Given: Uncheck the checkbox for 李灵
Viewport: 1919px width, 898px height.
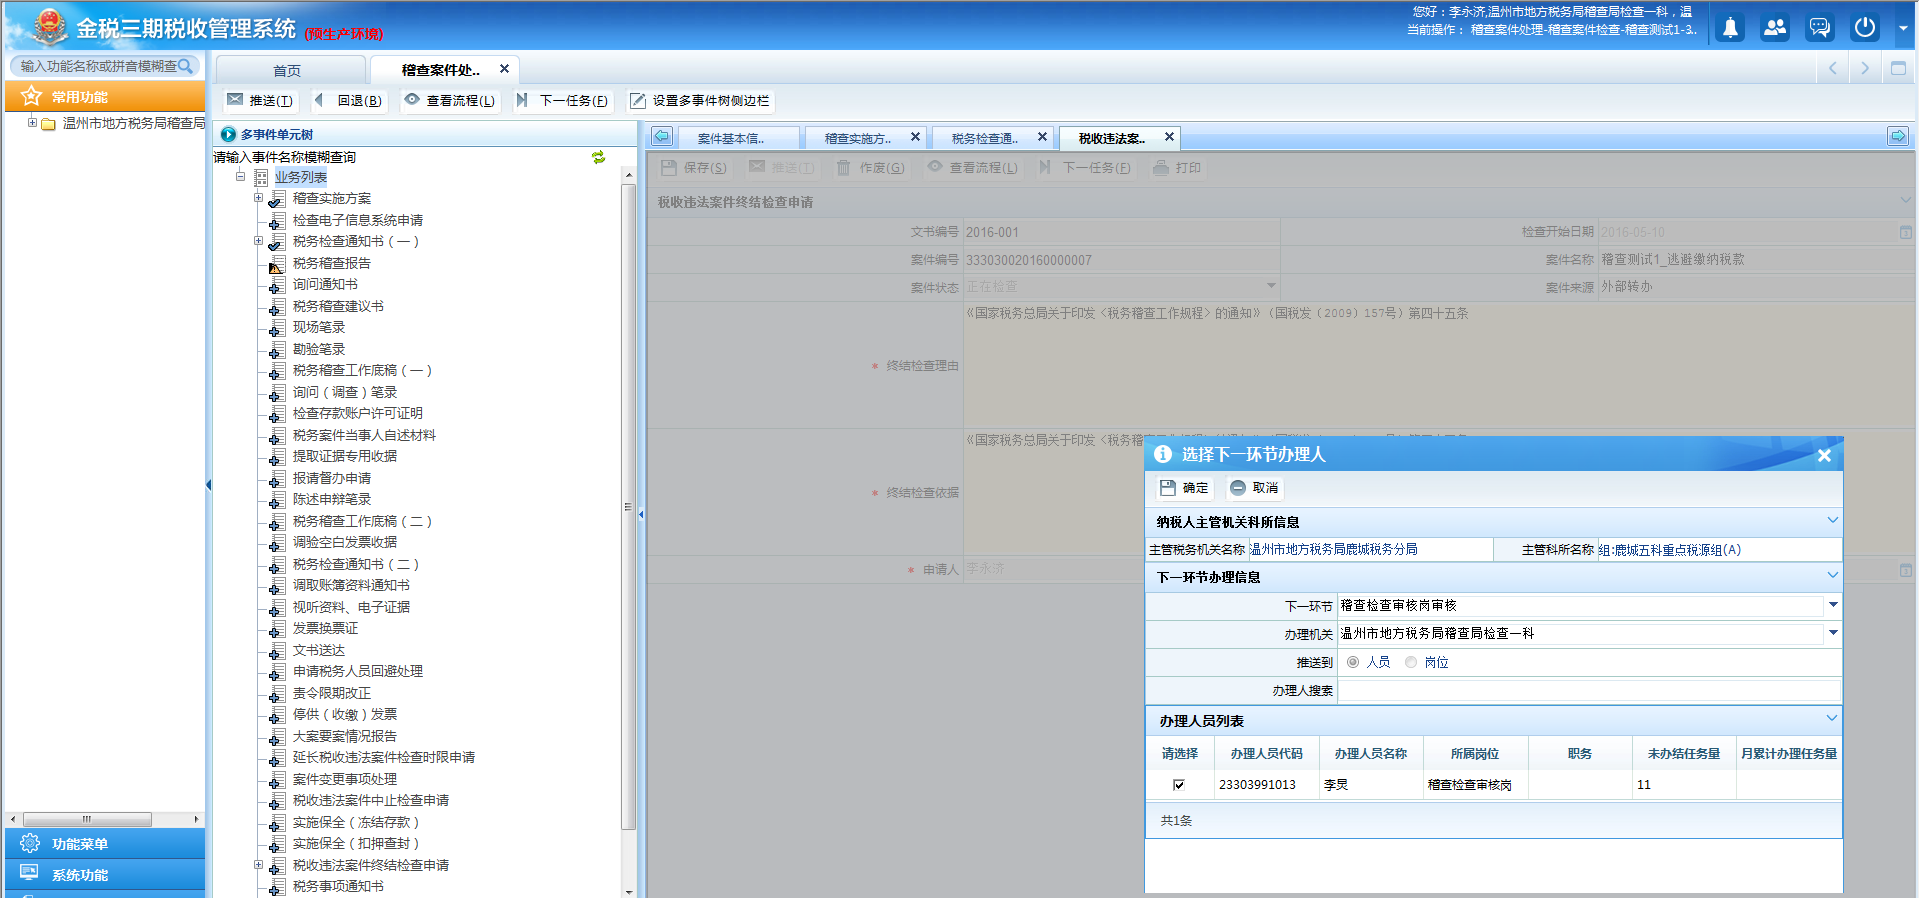Looking at the screenshot, I should [x=1179, y=785].
